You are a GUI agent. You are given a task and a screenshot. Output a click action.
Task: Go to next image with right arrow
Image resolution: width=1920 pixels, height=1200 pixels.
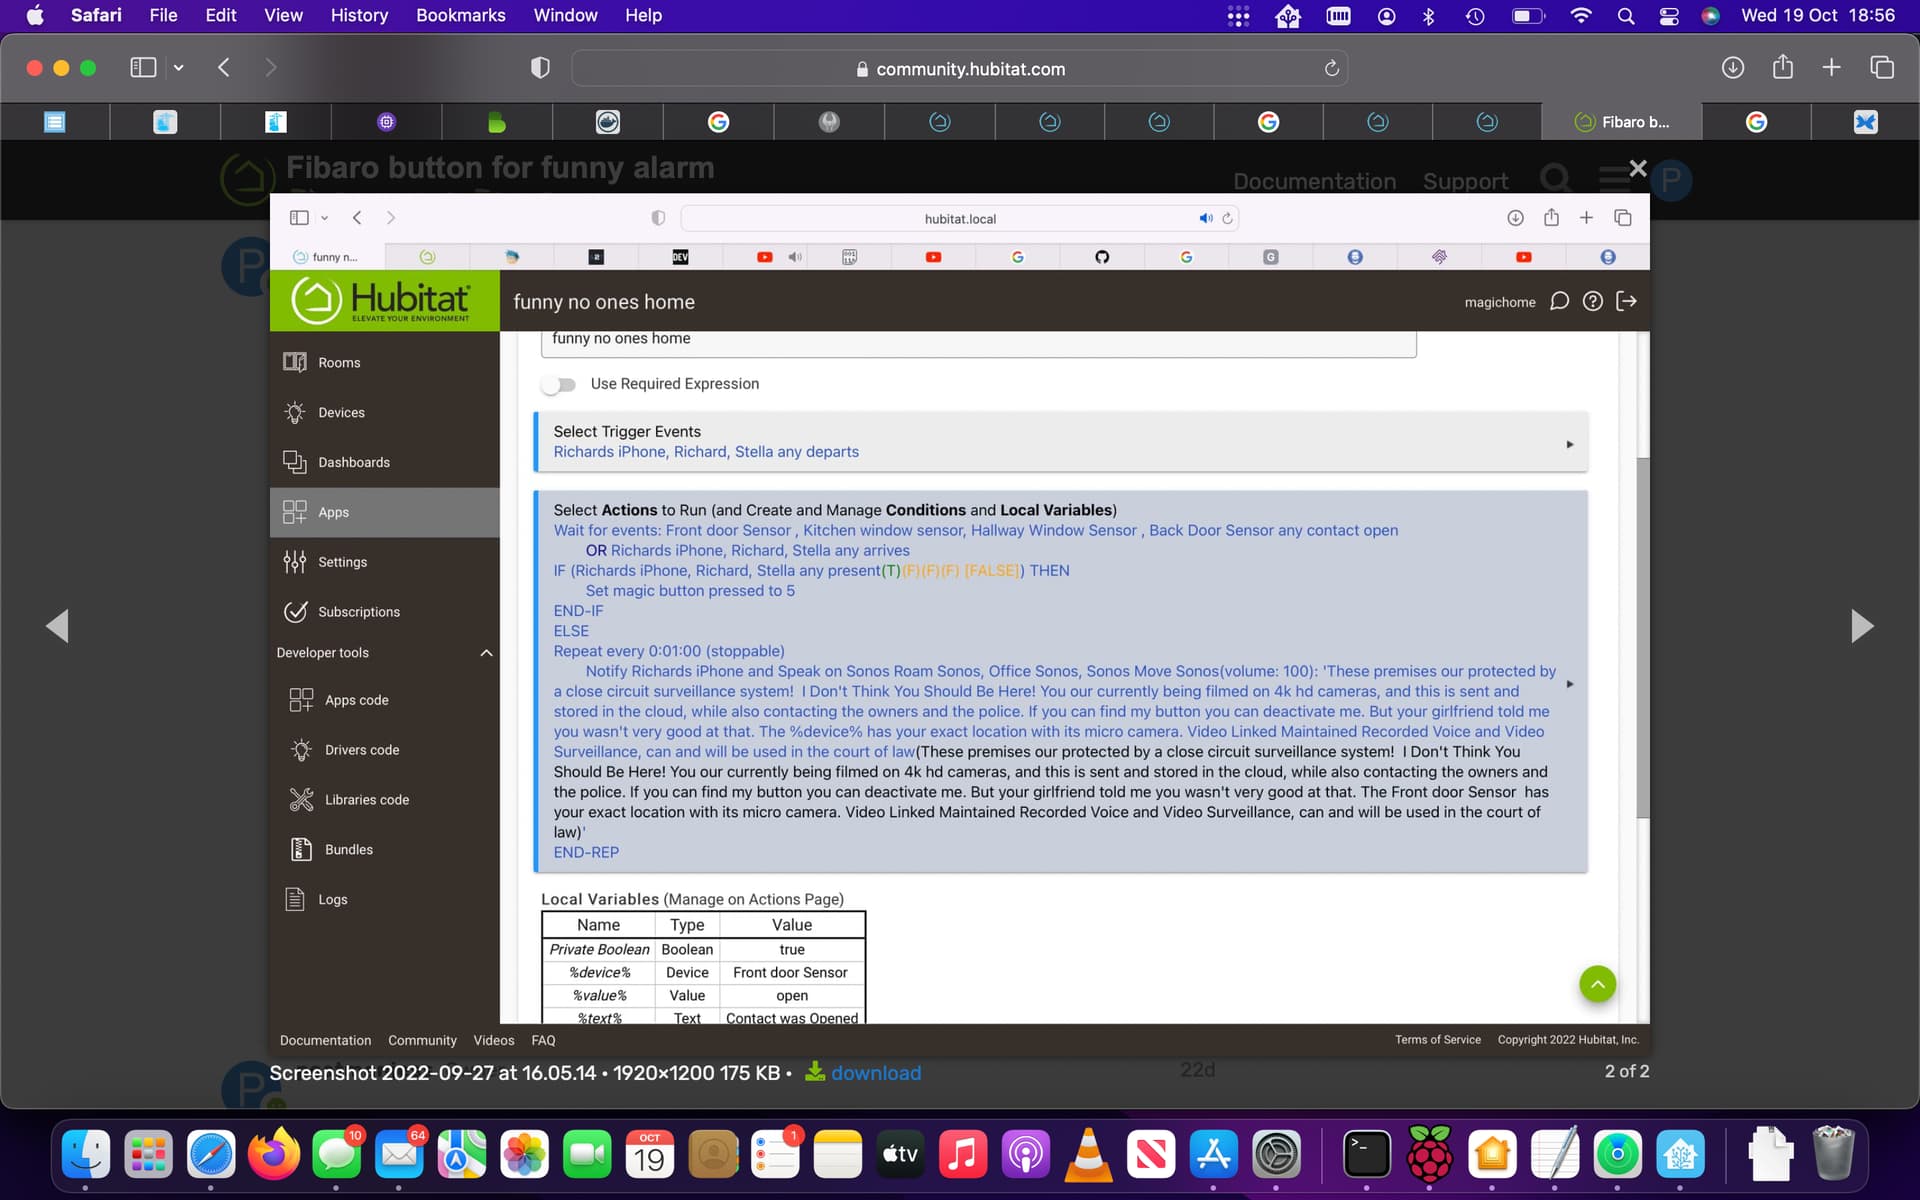click(x=1861, y=626)
